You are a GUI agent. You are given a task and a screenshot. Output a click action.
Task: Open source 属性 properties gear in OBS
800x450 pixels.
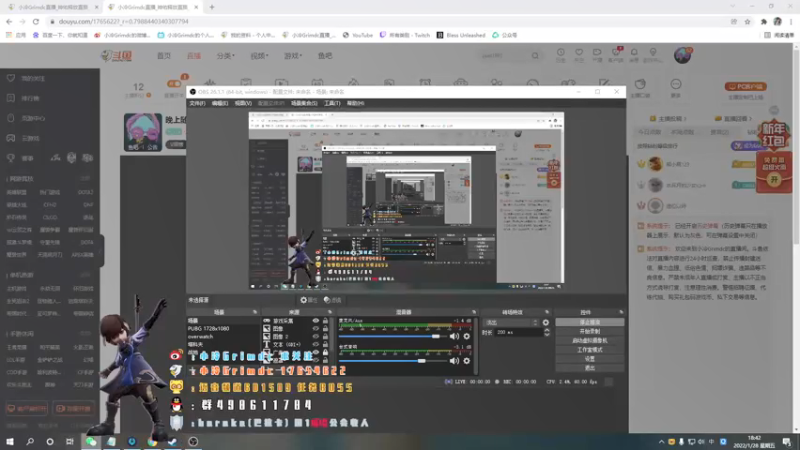coord(309,300)
